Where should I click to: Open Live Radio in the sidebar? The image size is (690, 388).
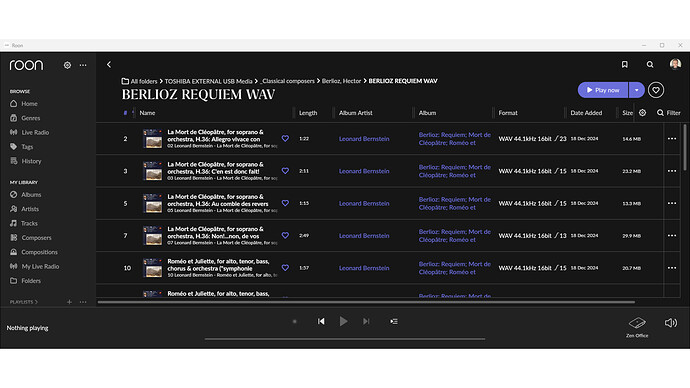(x=35, y=132)
